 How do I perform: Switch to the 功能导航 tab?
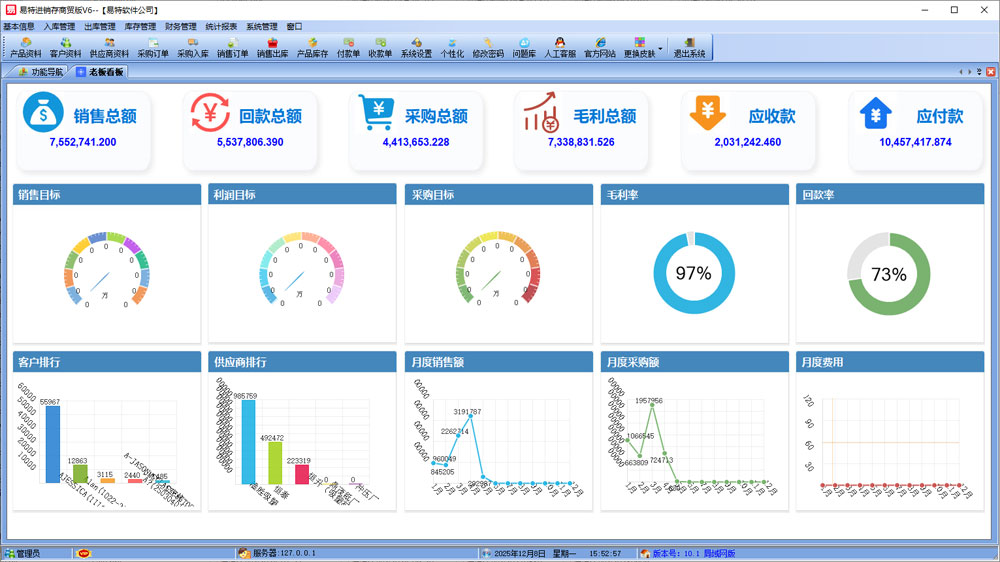(x=40, y=72)
